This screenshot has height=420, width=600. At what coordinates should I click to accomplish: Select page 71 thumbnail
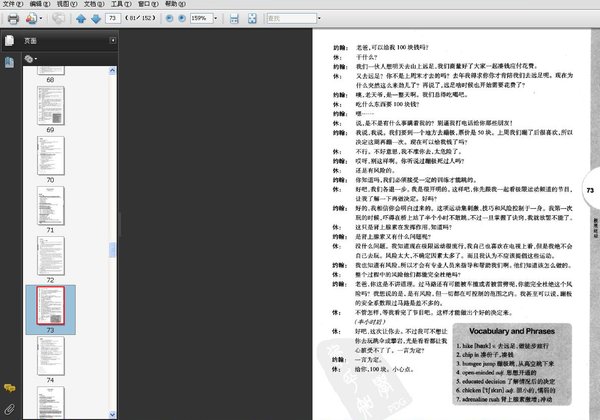point(51,206)
